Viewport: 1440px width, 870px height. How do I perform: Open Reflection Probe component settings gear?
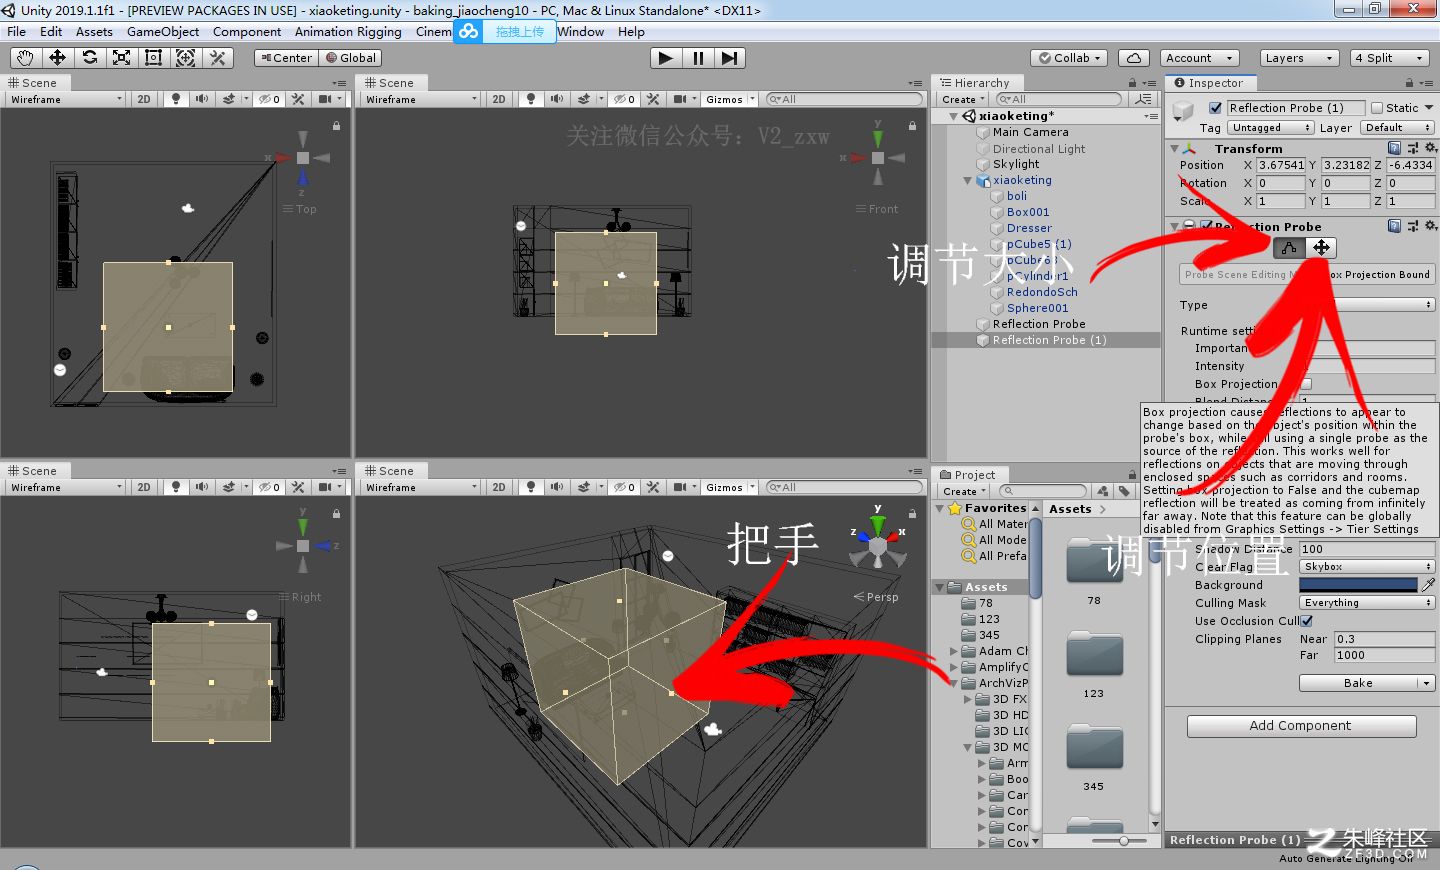tap(1430, 226)
